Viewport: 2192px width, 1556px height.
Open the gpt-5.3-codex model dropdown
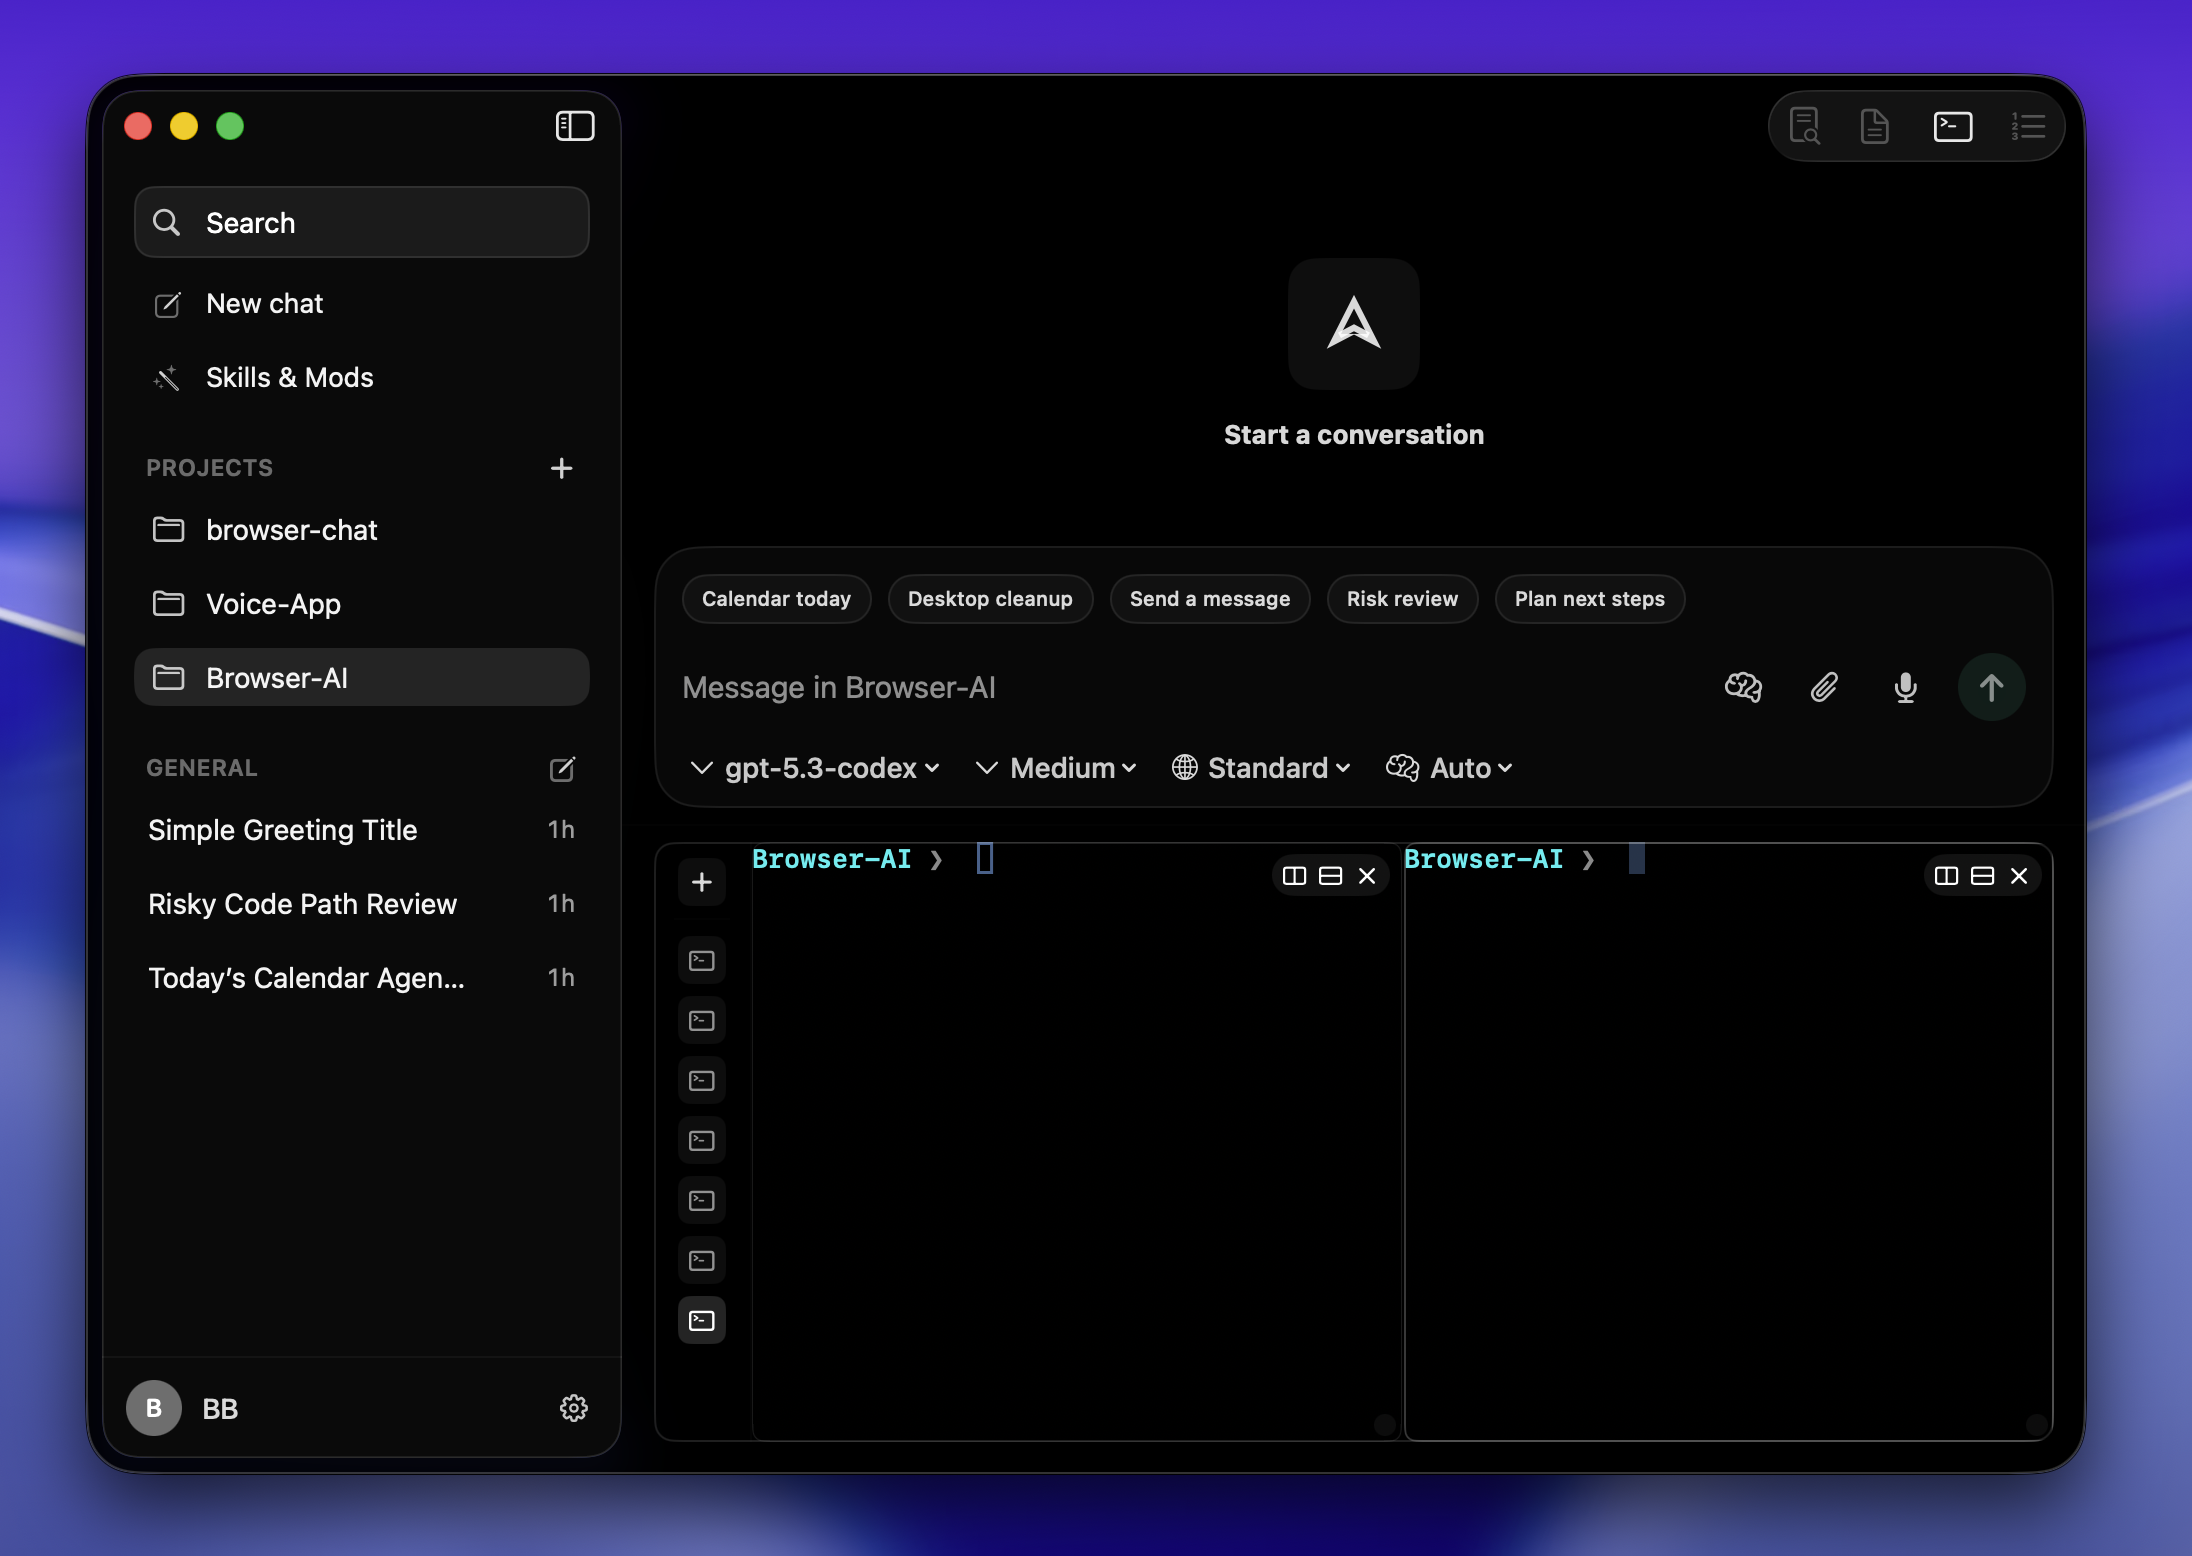pos(818,768)
